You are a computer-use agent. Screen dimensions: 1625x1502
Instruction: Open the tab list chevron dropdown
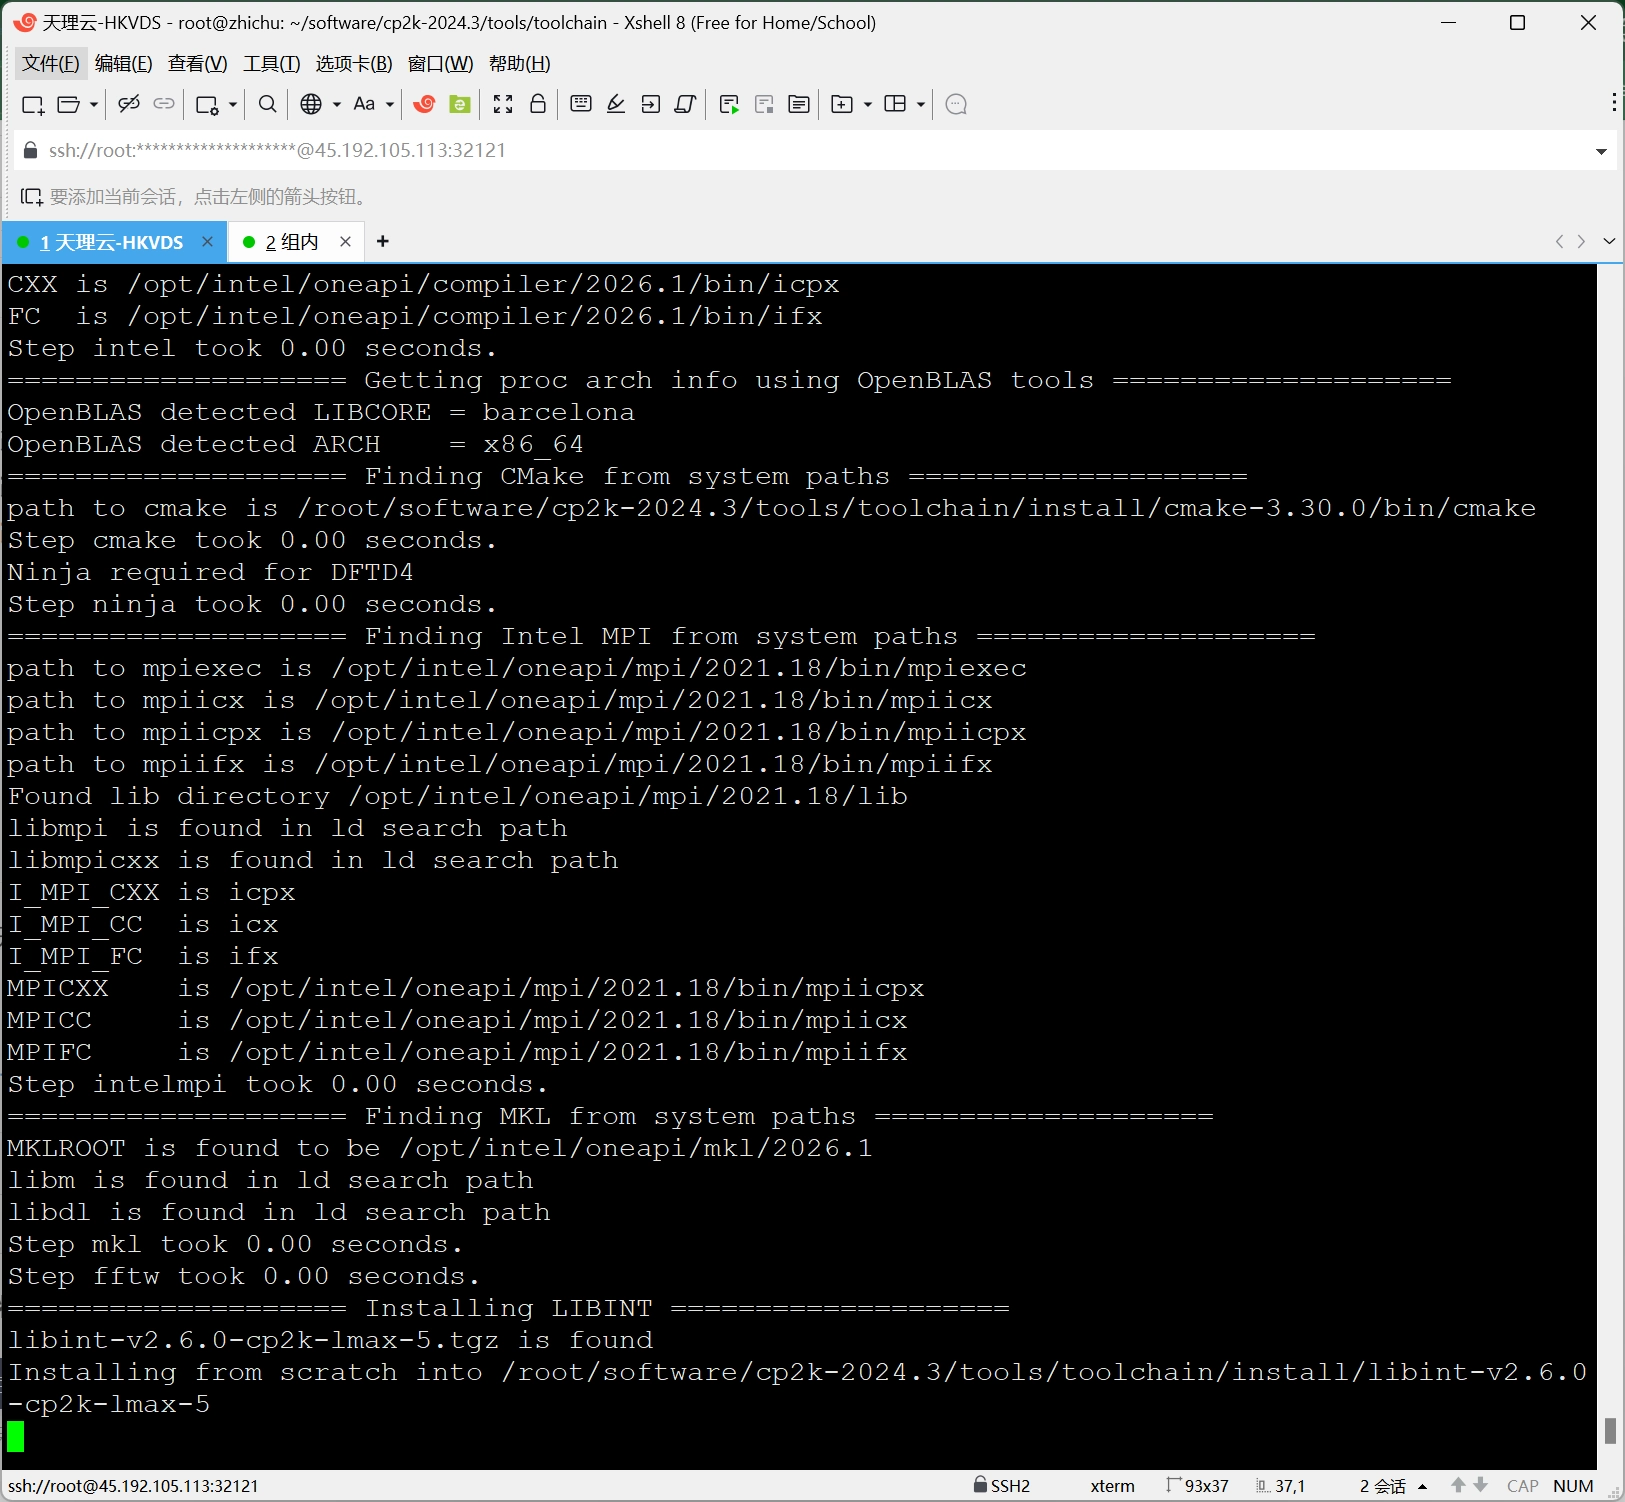coord(1609,241)
